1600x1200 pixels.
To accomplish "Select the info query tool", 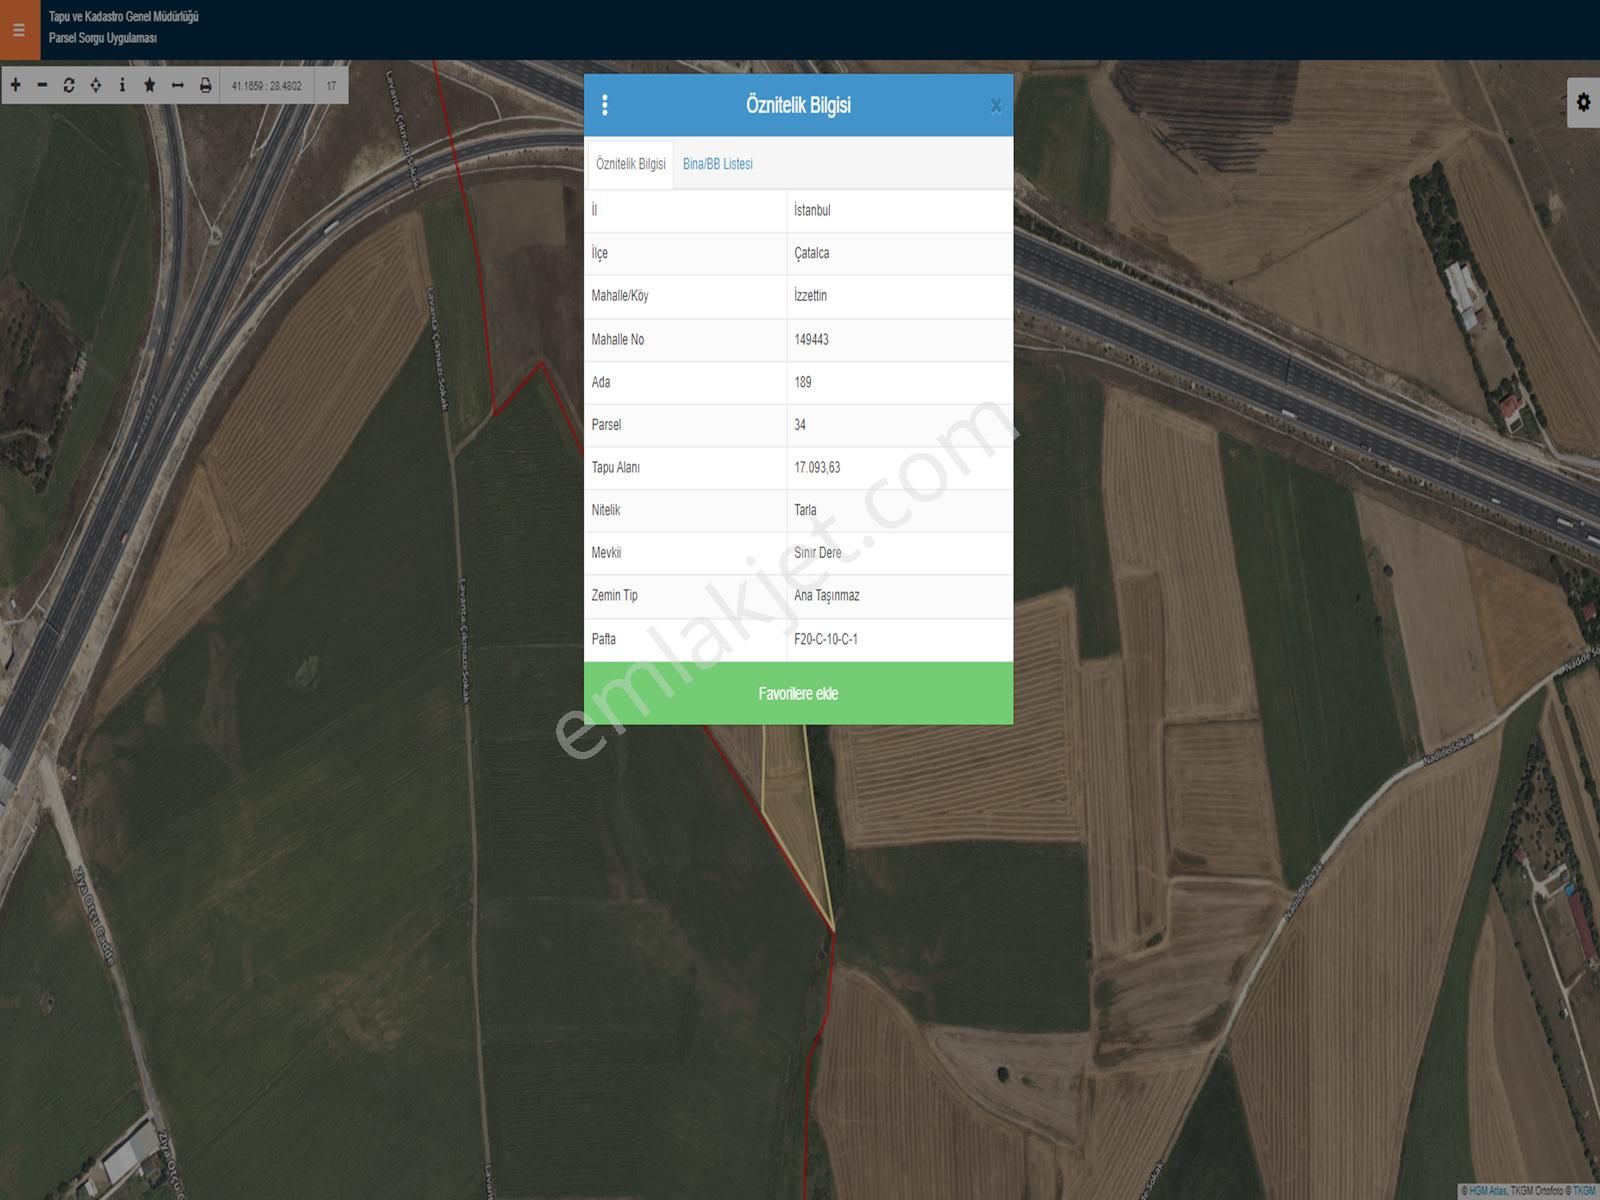I will [122, 85].
